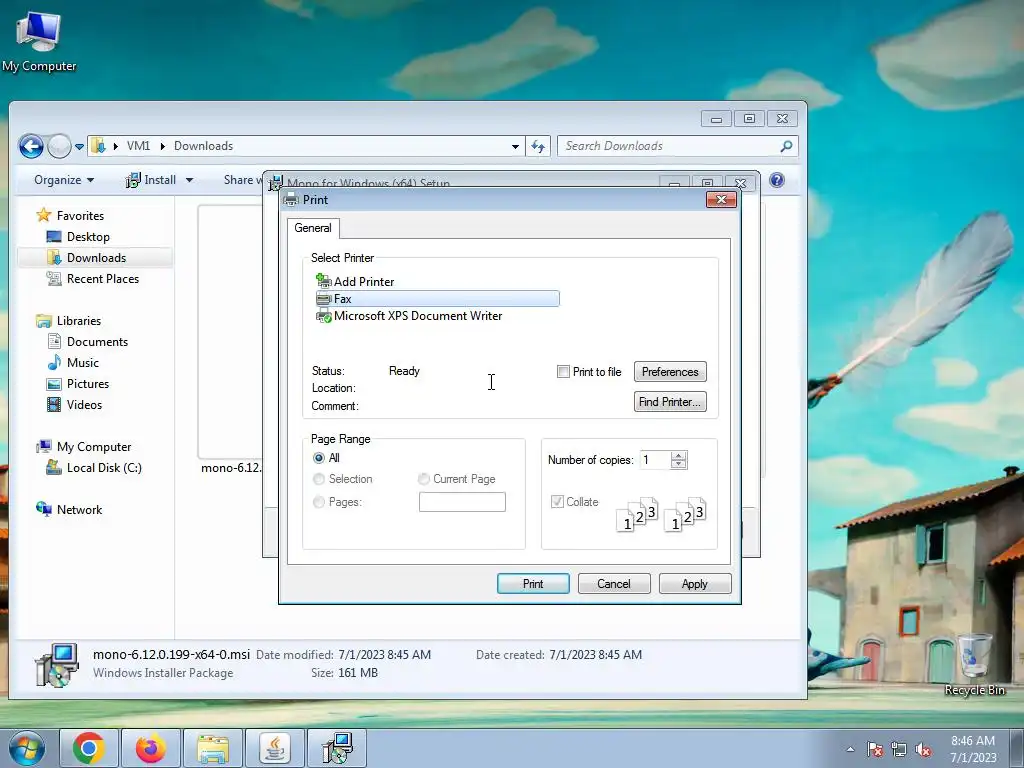Screen dimensions: 1024x768
Task: Switch to Windows Installer taskbar icon
Action: [x=337, y=748]
